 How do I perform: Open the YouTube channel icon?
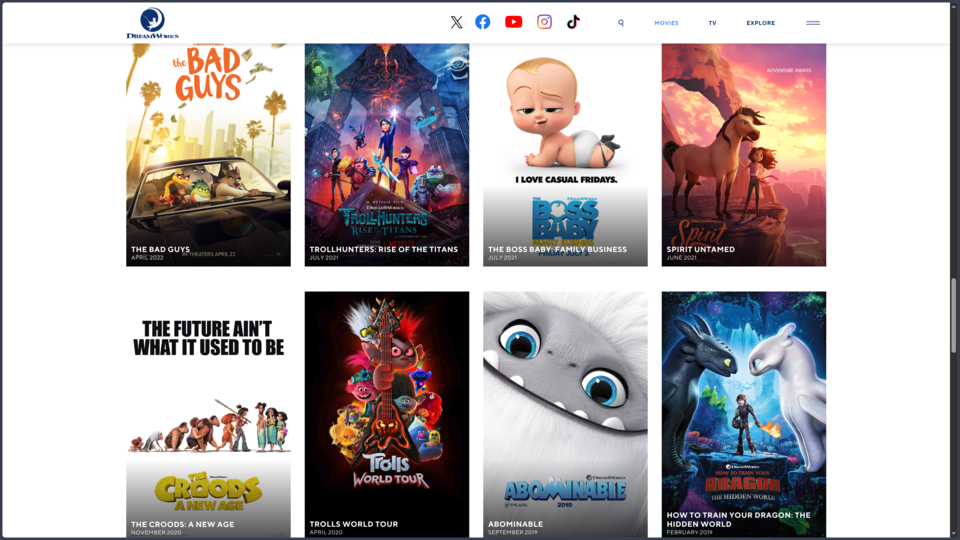click(x=513, y=22)
